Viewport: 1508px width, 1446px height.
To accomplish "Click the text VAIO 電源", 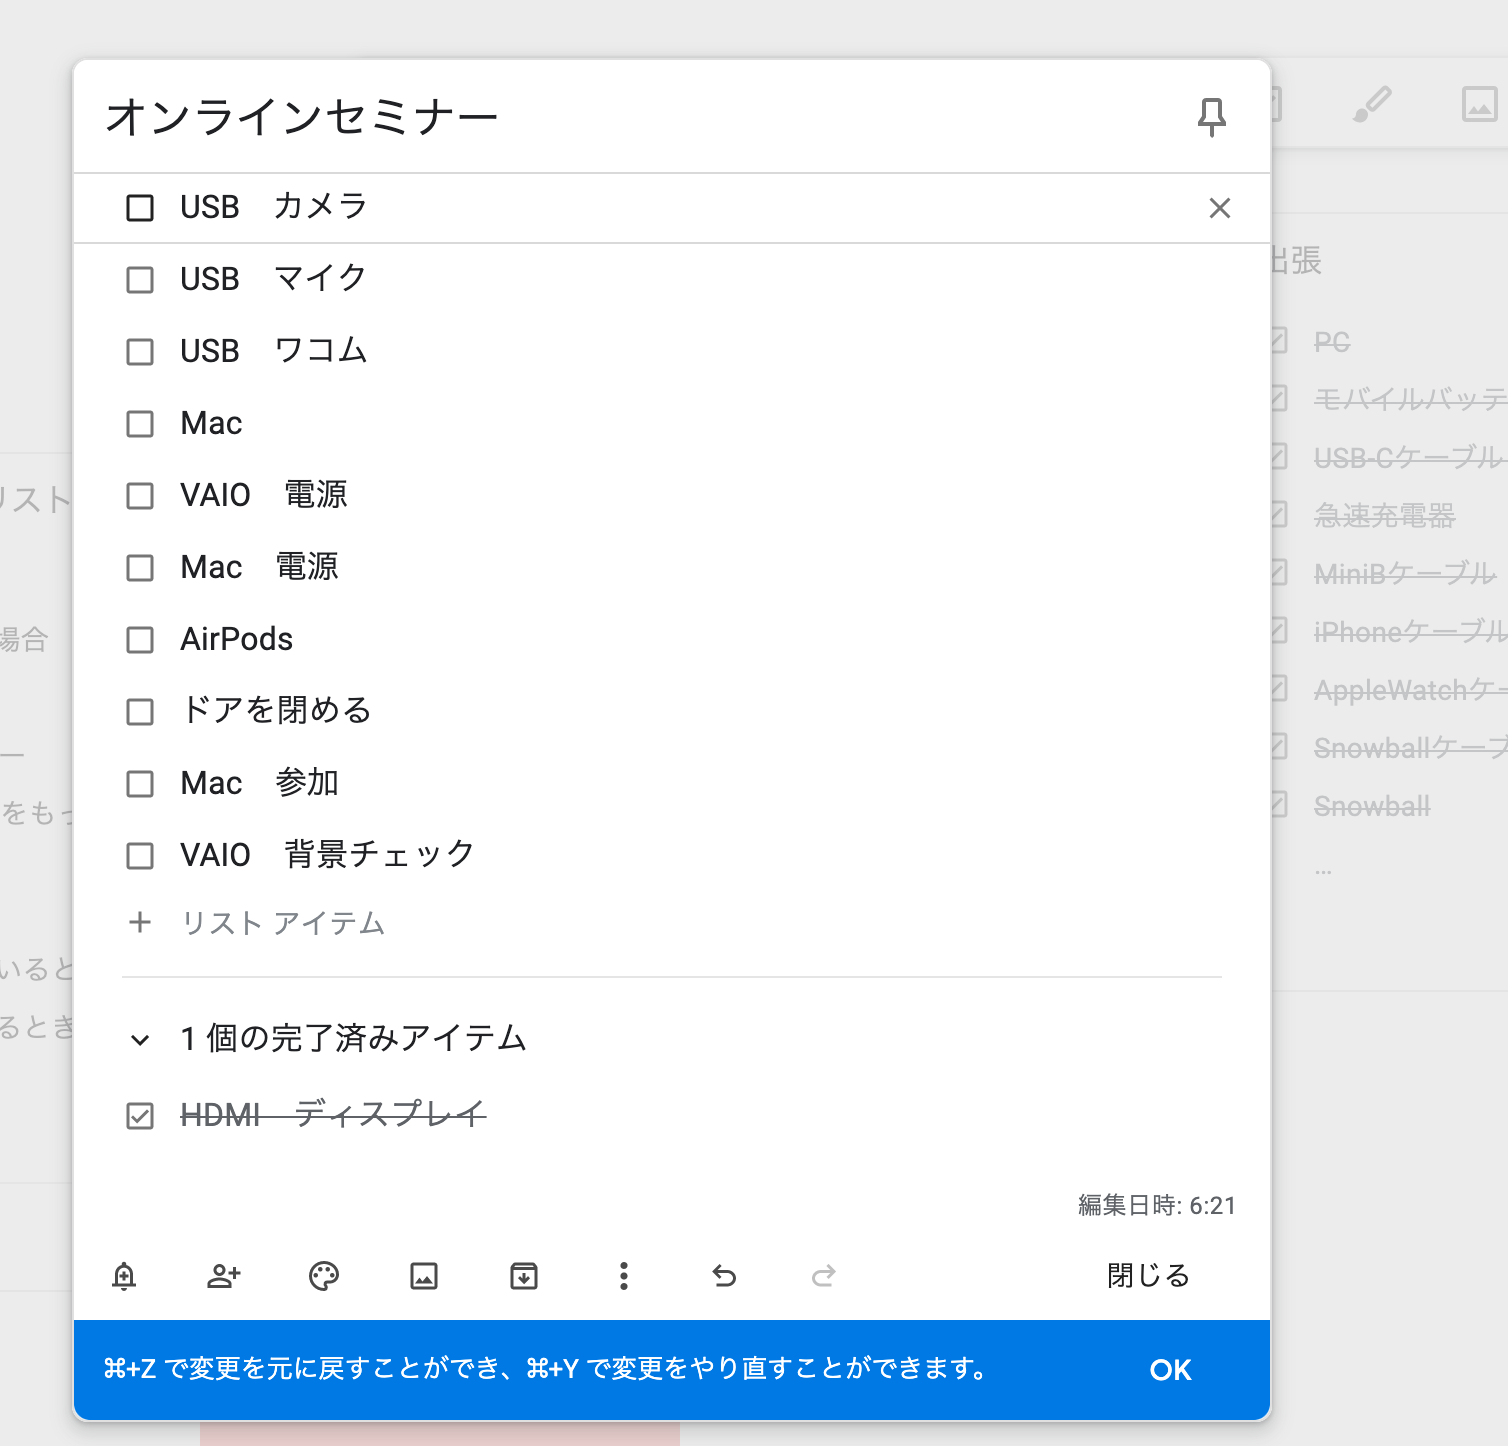I will [264, 495].
